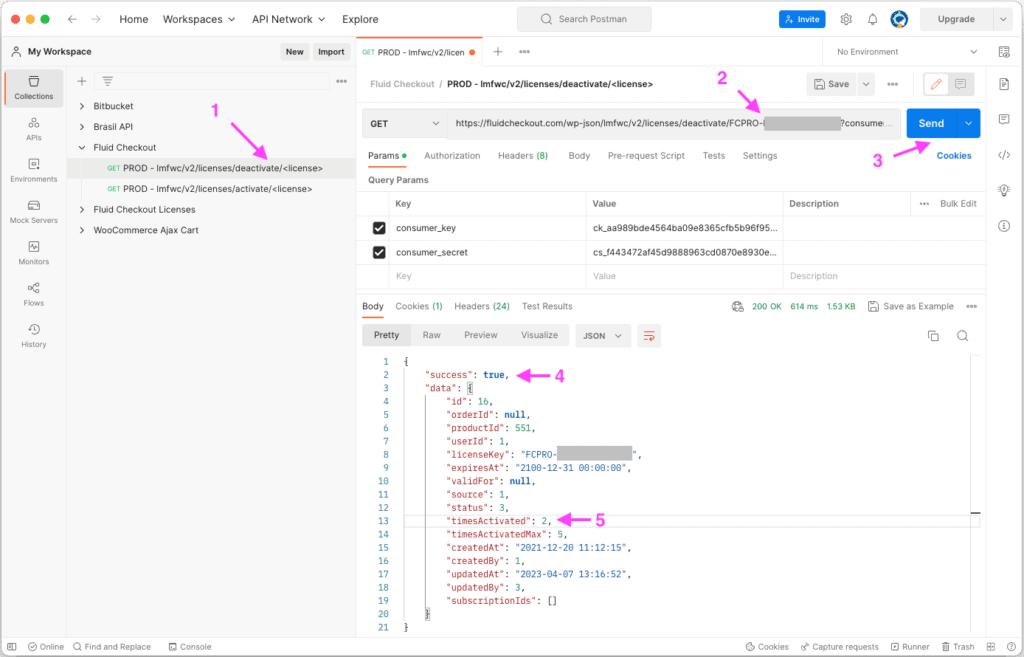Expand the Brasil API collection
1024x657 pixels.
pyautogui.click(x=82, y=127)
